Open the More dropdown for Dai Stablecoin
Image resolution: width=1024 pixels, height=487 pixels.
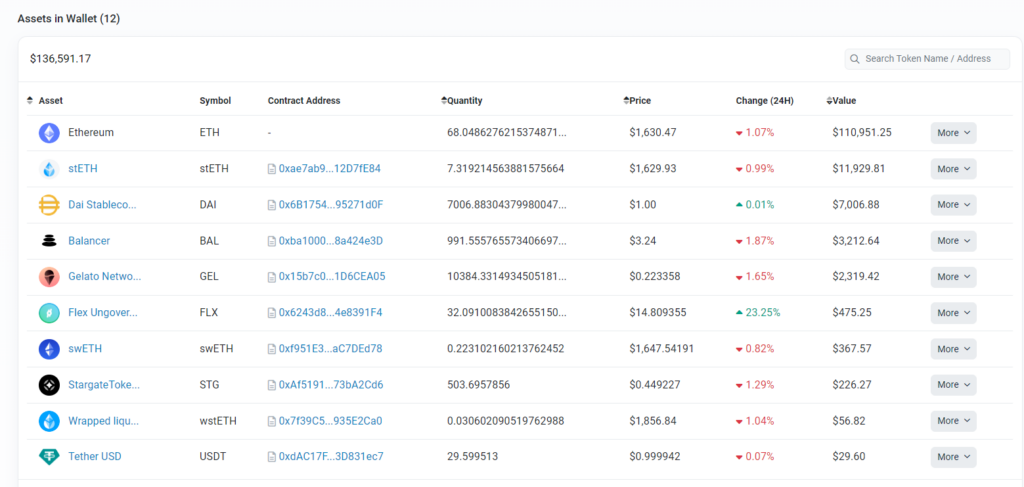[953, 204]
